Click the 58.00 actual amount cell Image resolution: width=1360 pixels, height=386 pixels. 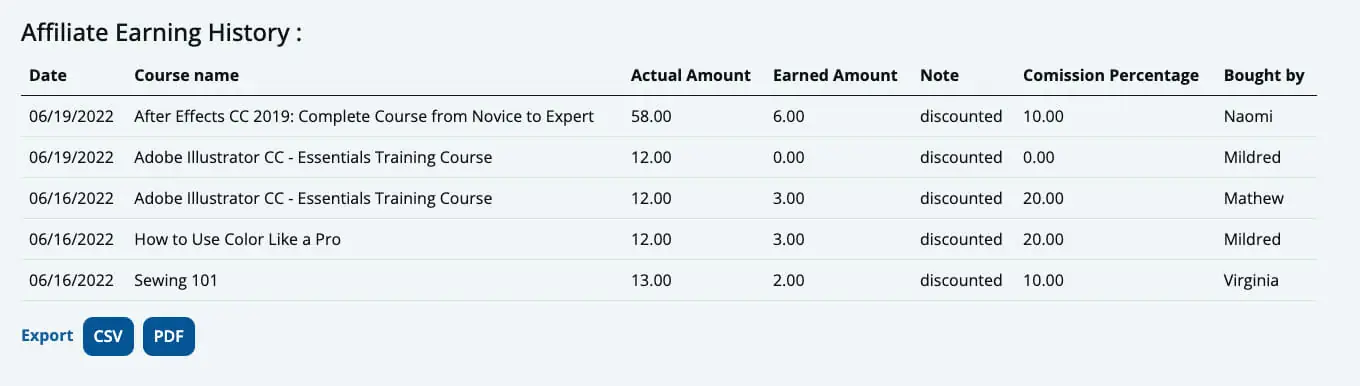pyautogui.click(x=651, y=116)
